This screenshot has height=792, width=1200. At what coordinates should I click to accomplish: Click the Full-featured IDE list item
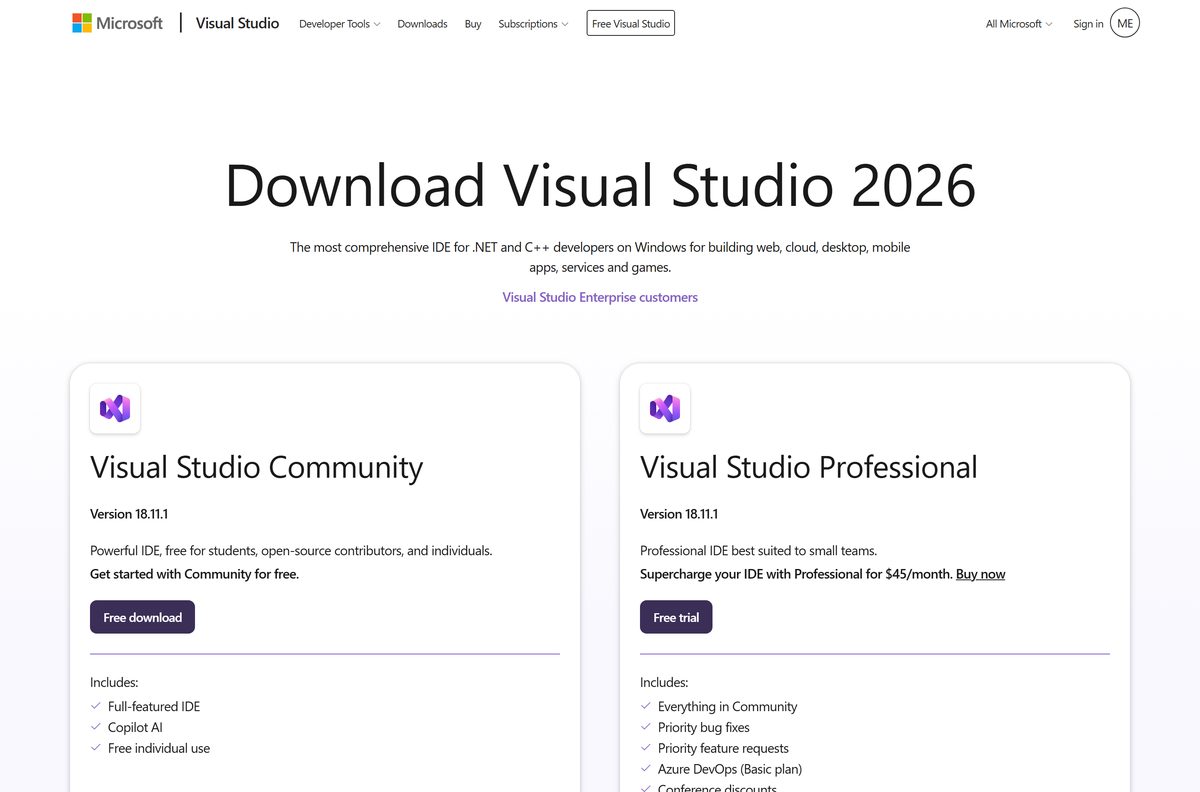click(x=154, y=706)
